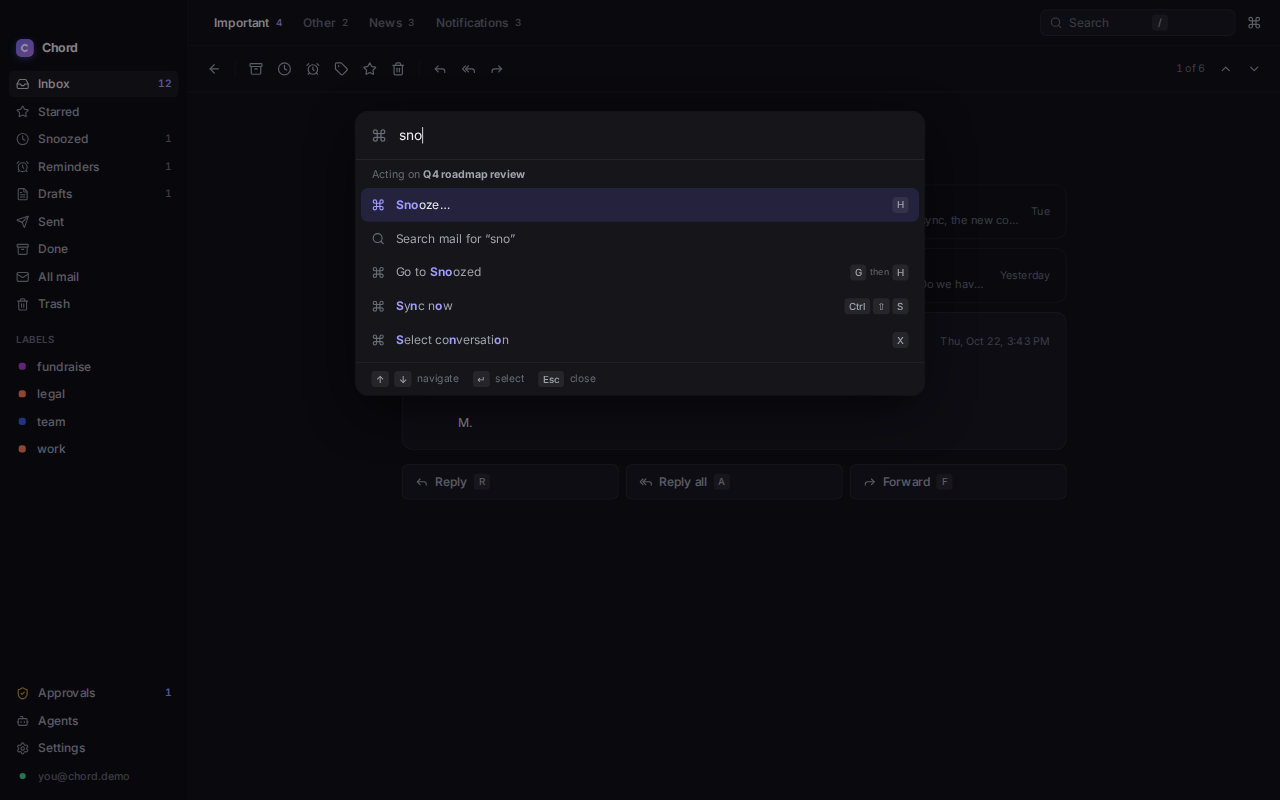
Task: Select the Sync now command
Action: point(640,306)
